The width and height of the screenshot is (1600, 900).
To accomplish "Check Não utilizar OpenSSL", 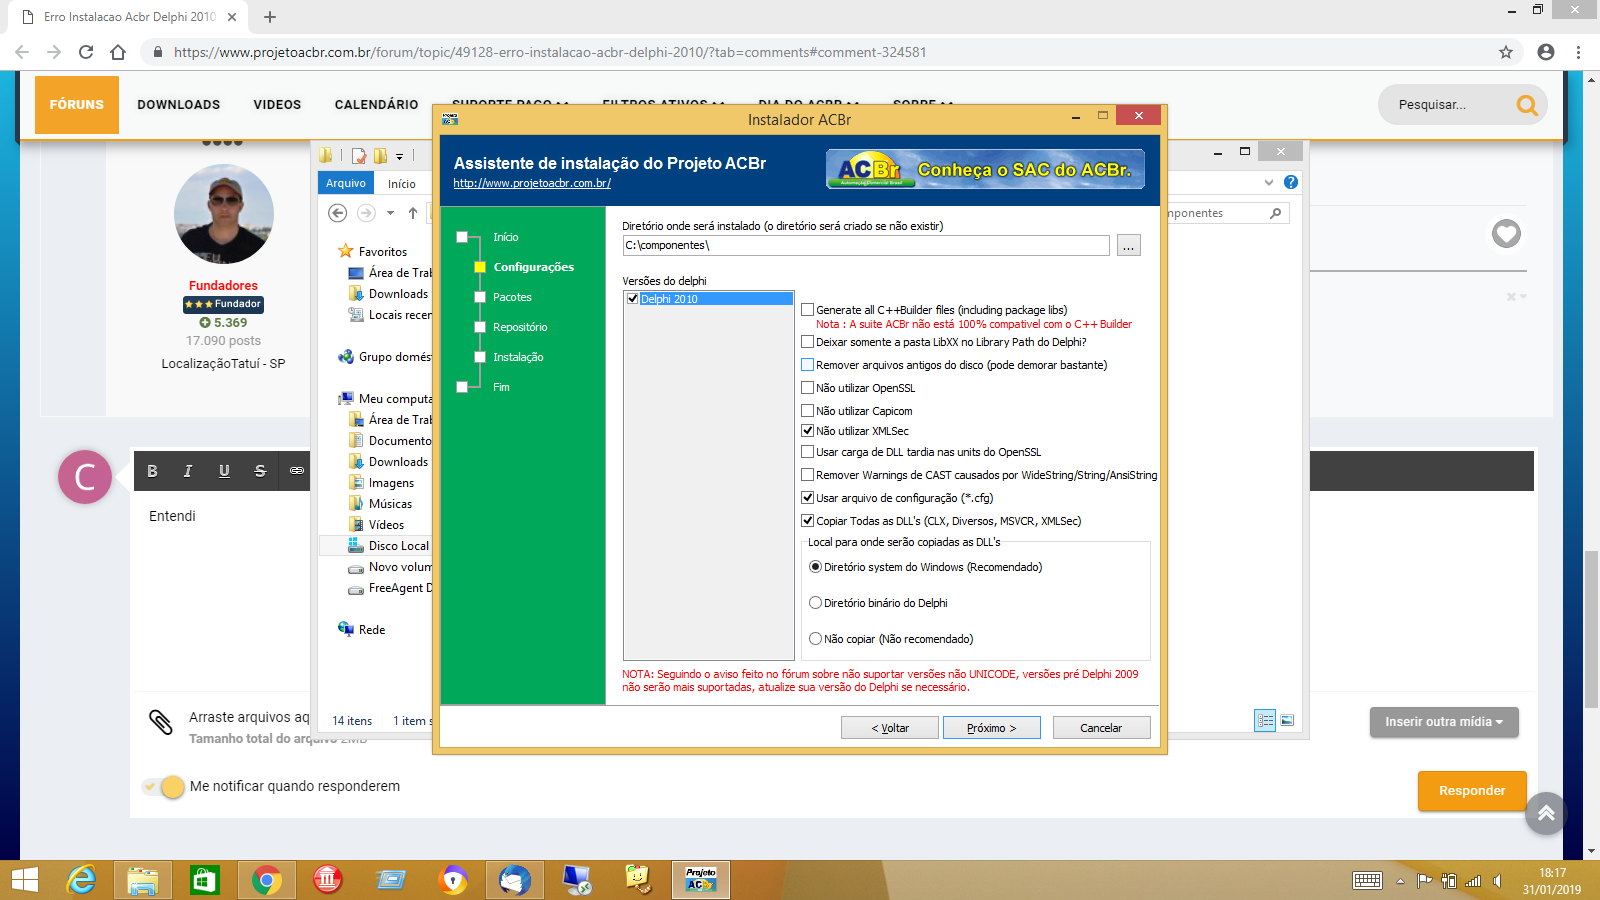I will pos(807,388).
